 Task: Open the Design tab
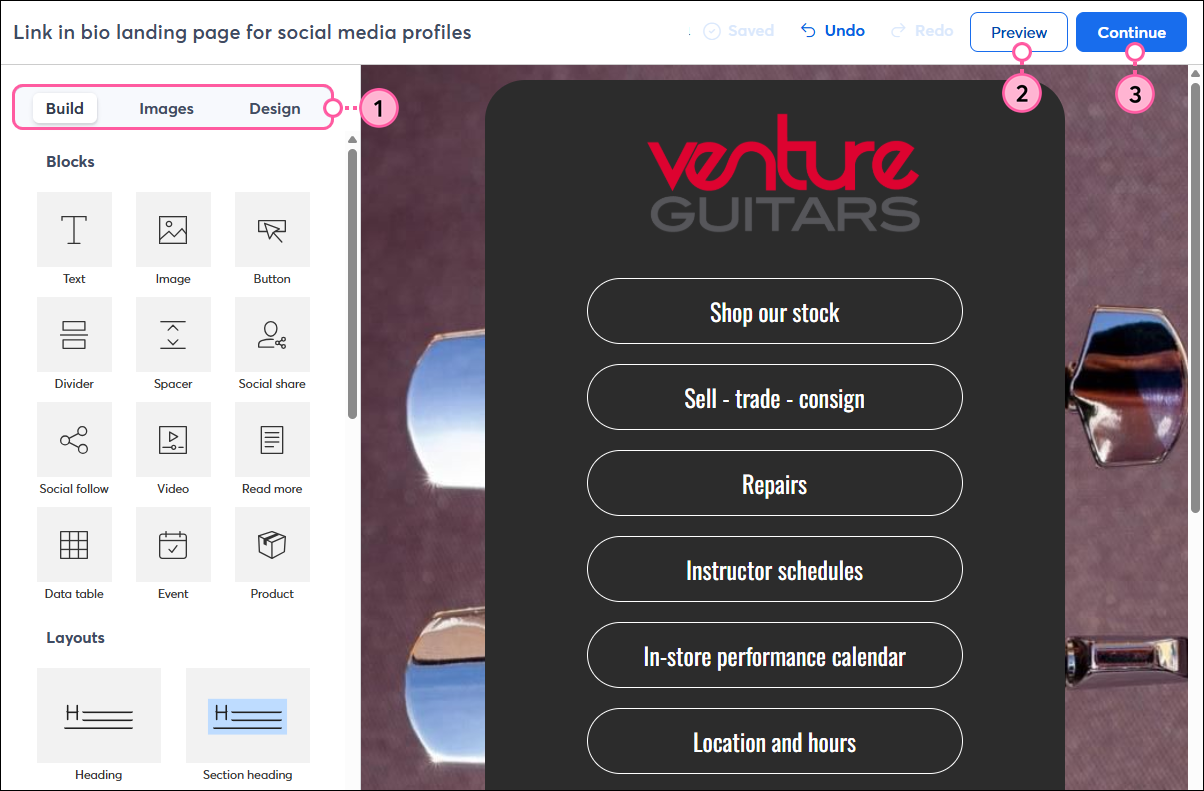tap(274, 108)
